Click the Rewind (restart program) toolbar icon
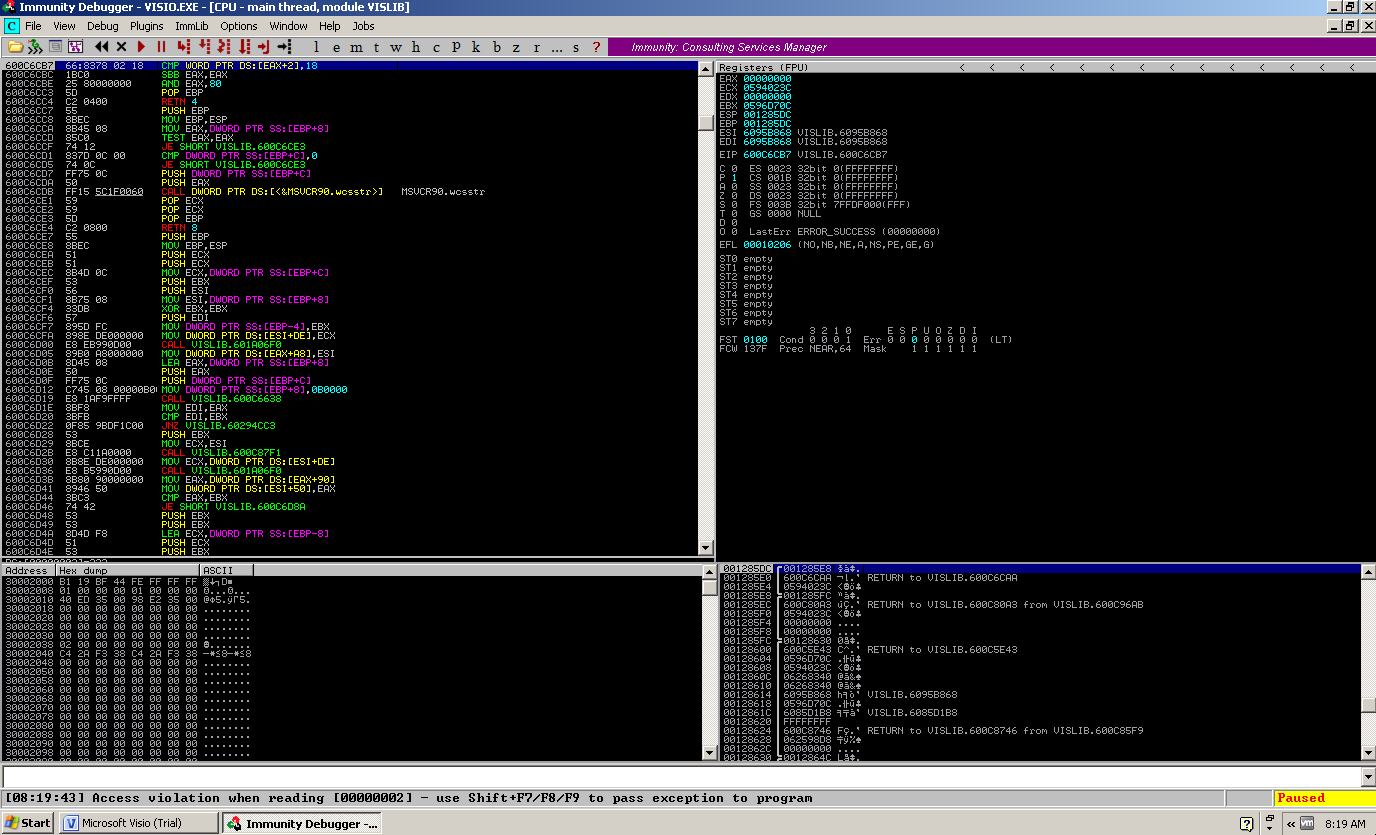The image size is (1376, 835). click(x=102, y=47)
